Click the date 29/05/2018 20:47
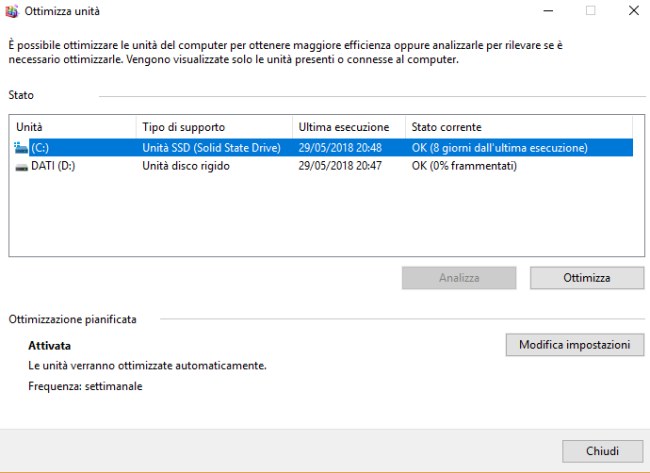 pos(340,166)
